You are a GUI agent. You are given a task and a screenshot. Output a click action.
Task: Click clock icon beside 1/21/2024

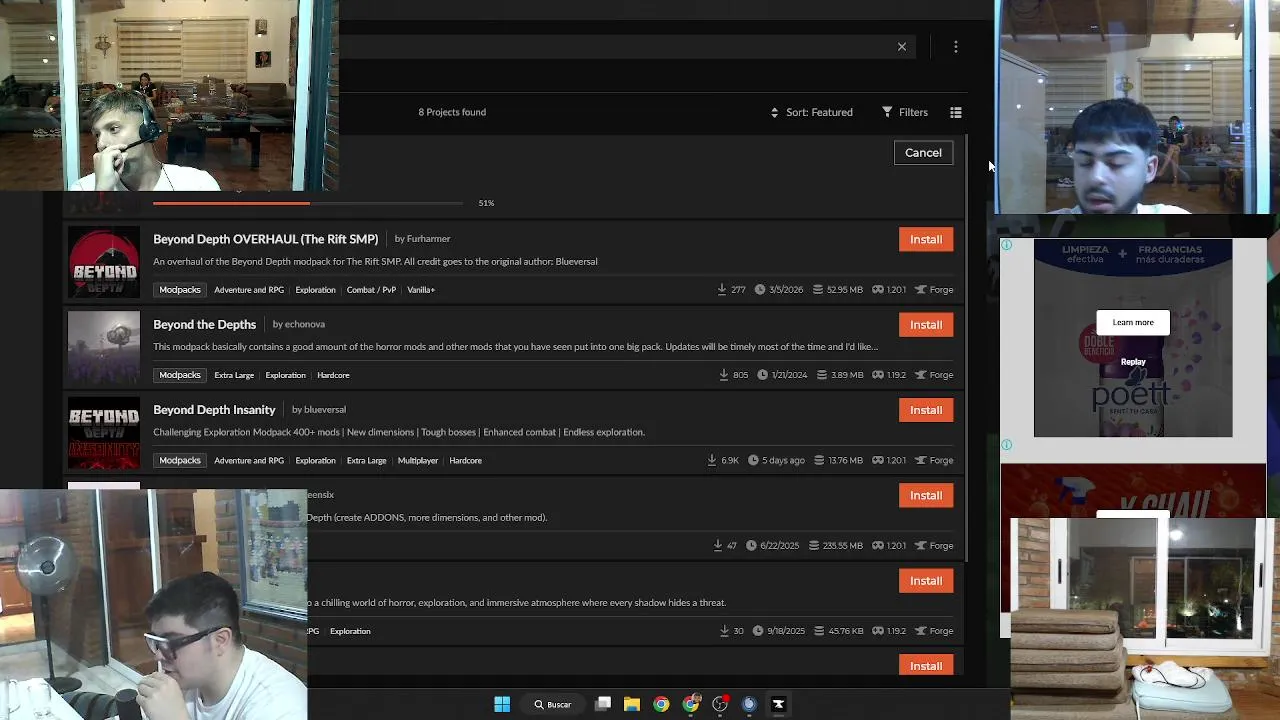pyautogui.click(x=762, y=375)
